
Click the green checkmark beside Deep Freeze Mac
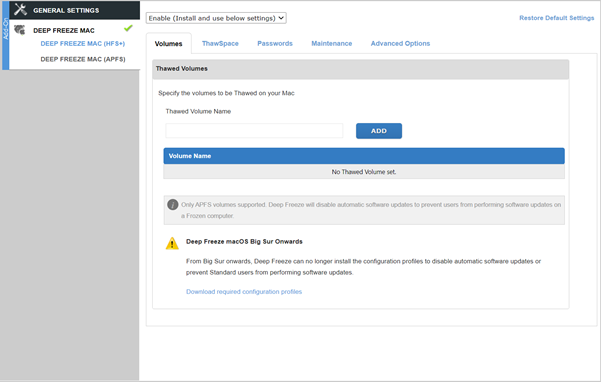tap(128, 28)
